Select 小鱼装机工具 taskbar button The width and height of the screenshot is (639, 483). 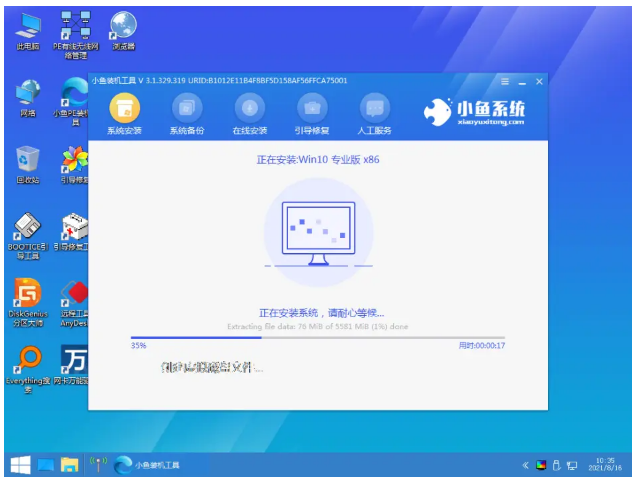coord(146,465)
